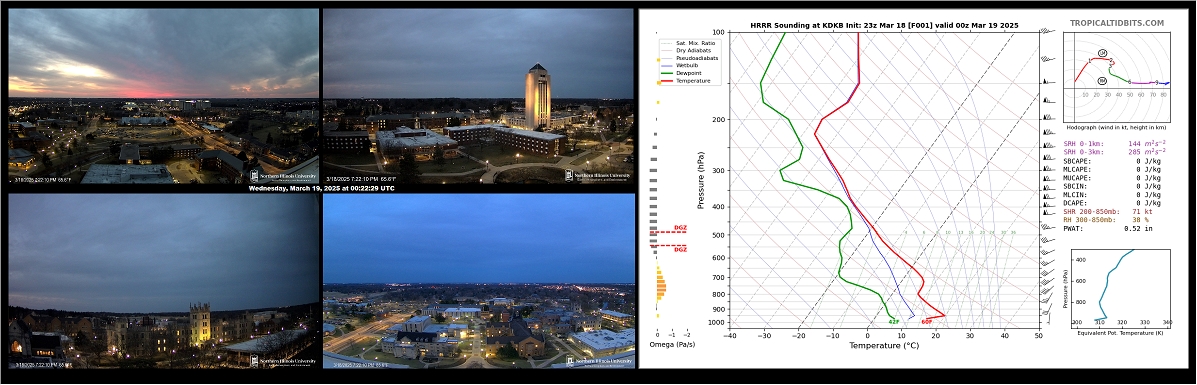Click the TROPICALTIDBITS.COM watermark link

pos(1116,24)
